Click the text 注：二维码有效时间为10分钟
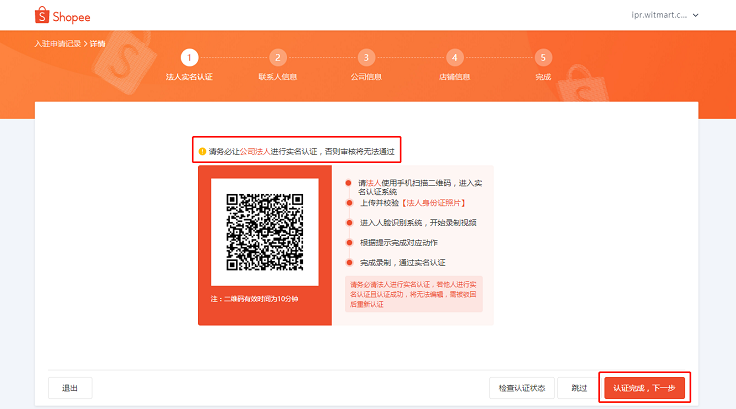Image resolution: width=736 pixels, height=409 pixels. click(254, 299)
